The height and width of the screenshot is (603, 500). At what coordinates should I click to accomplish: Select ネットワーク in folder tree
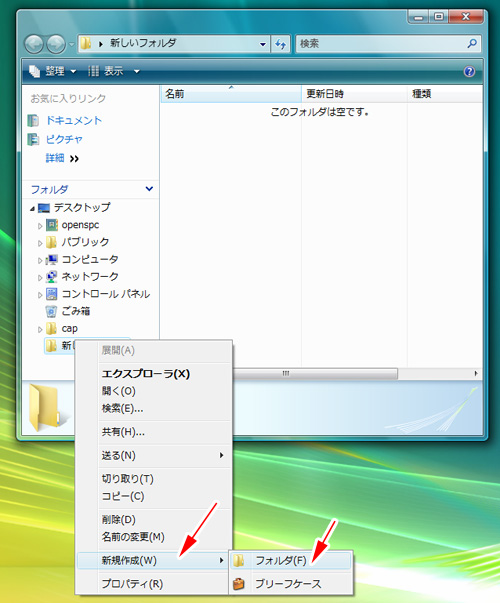point(90,277)
